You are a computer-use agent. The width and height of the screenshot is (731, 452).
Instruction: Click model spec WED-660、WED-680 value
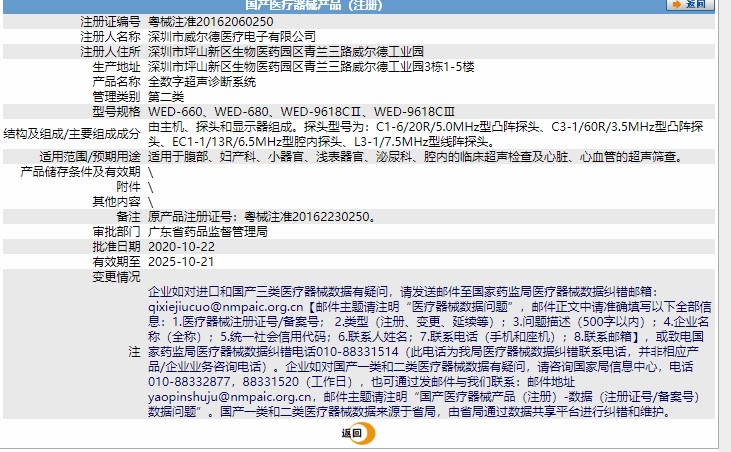(301, 112)
